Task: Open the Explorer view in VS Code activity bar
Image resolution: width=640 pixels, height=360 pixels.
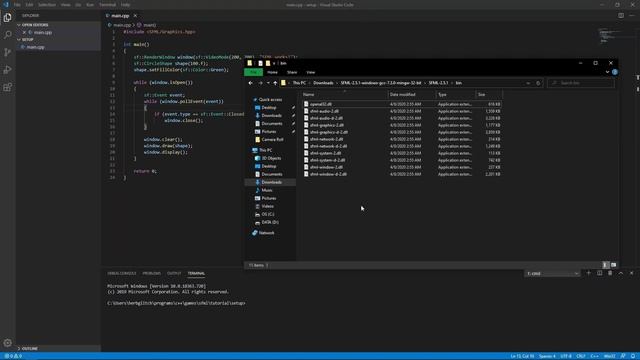Action: click(7, 18)
